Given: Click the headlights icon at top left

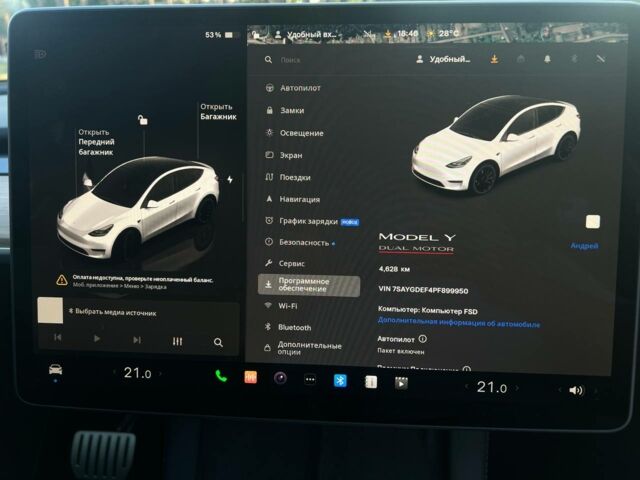Looking at the screenshot, I should (40, 54).
